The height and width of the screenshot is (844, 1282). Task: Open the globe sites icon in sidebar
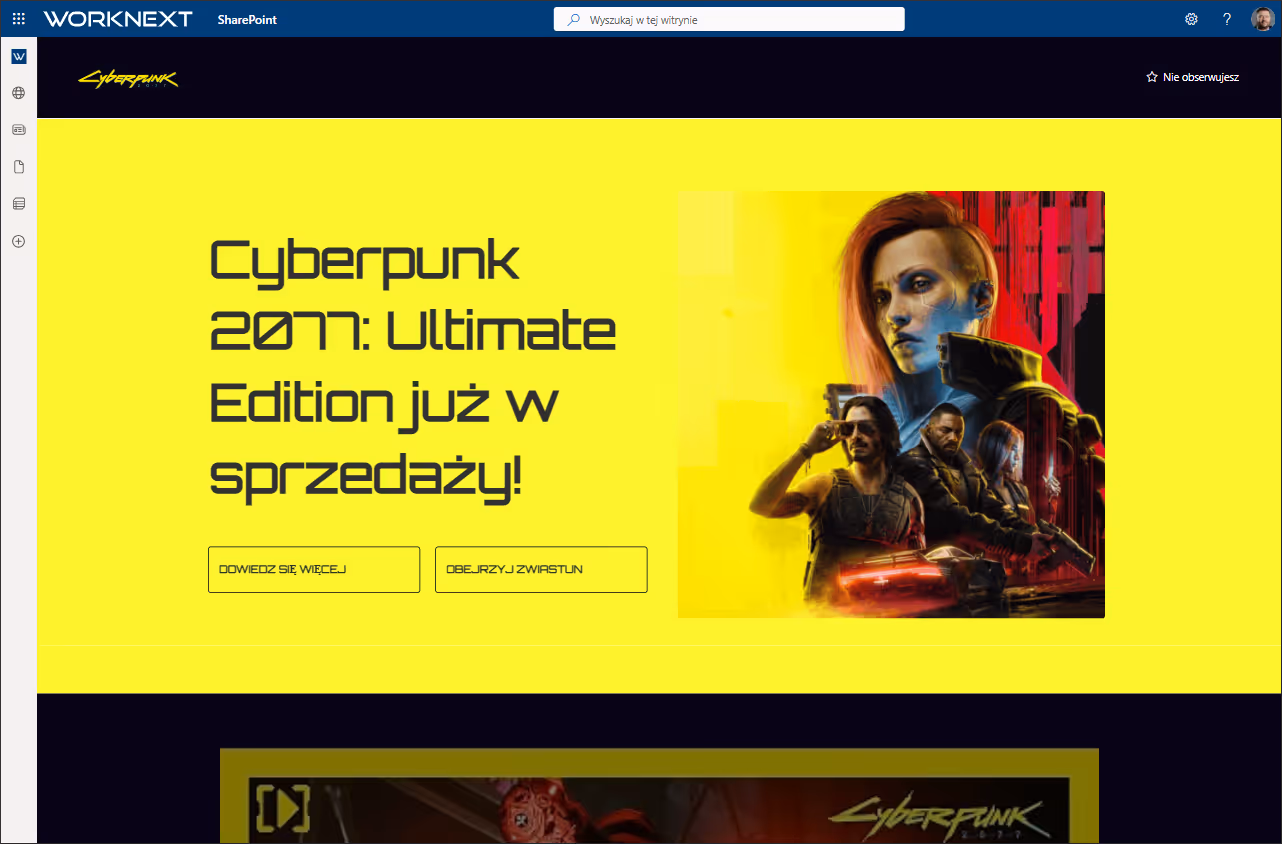pos(18,93)
